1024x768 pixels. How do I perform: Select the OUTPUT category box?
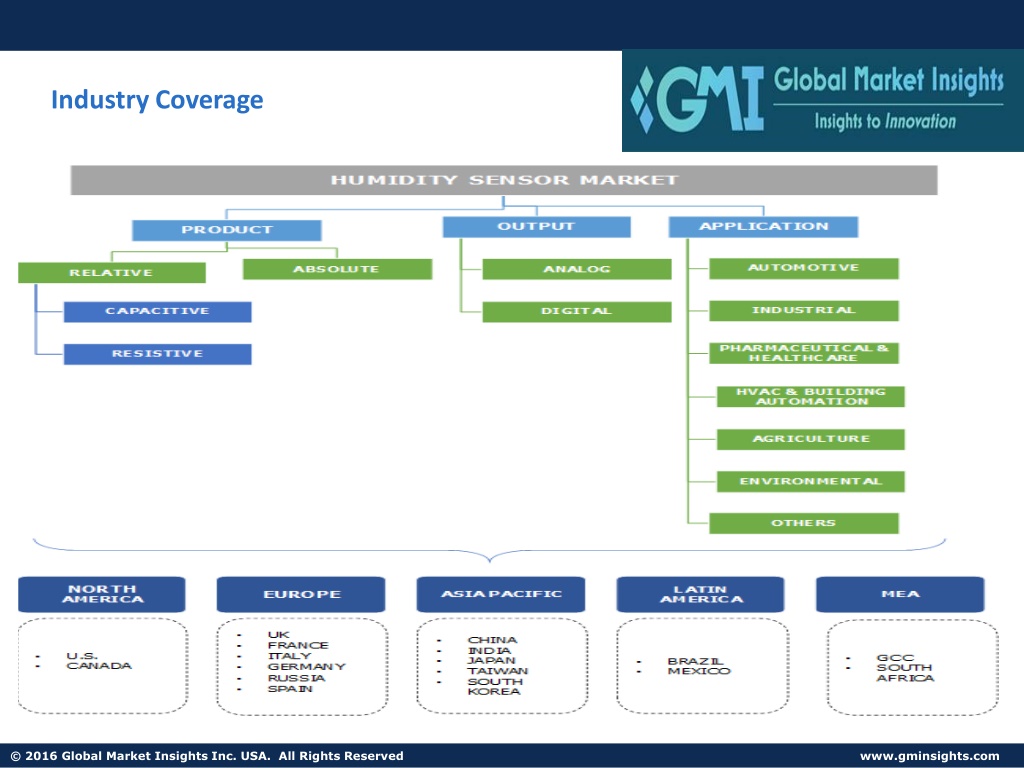point(536,227)
